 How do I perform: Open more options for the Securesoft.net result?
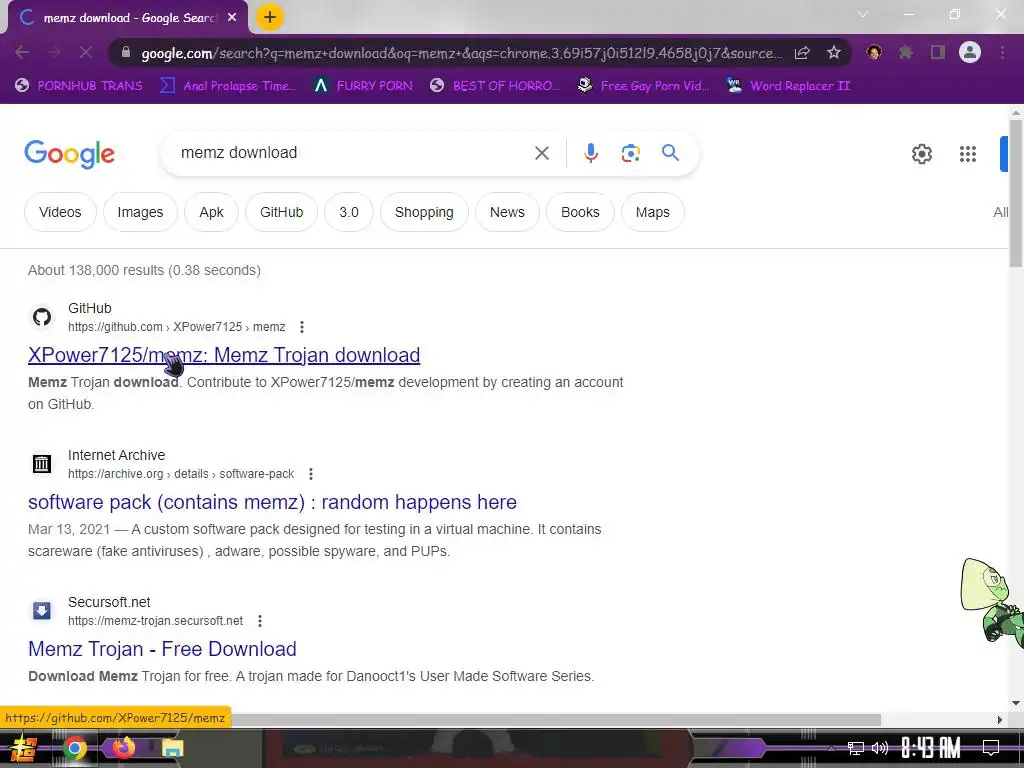coord(260,620)
